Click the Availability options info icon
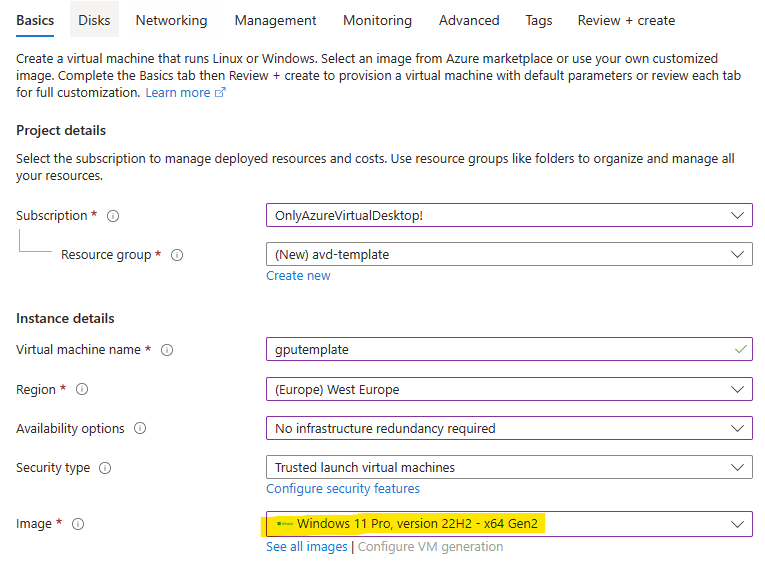The width and height of the screenshot is (765, 568). click(140, 428)
